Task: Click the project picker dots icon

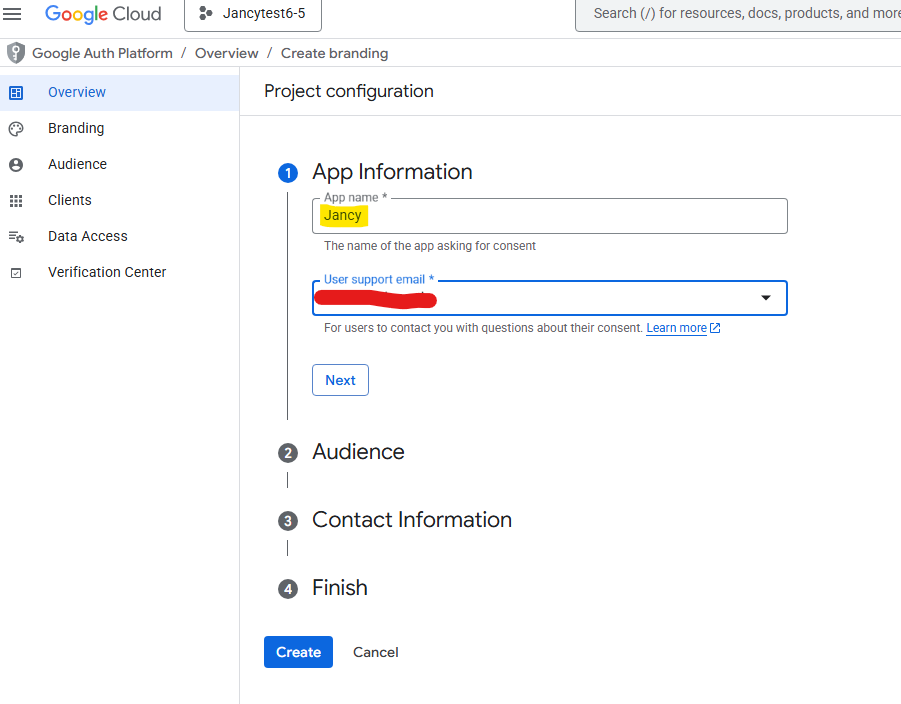Action: coord(206,13)
